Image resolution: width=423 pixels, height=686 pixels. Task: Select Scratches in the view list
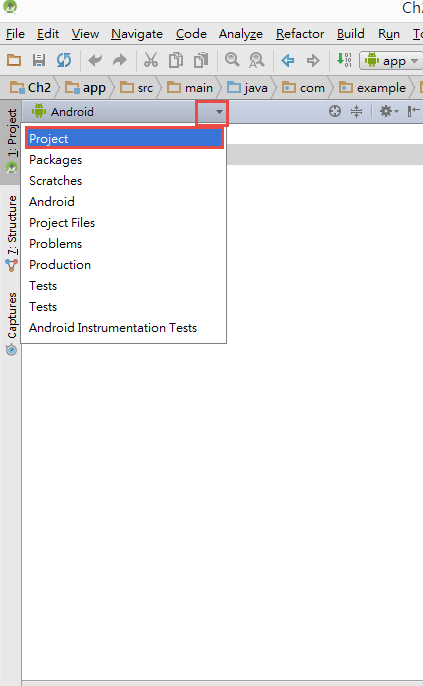tap(124, 181)
